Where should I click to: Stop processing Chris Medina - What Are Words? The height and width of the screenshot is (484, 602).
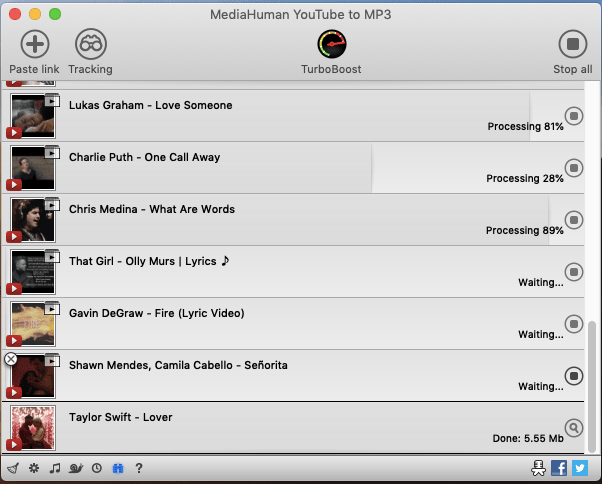coord(574,220)
